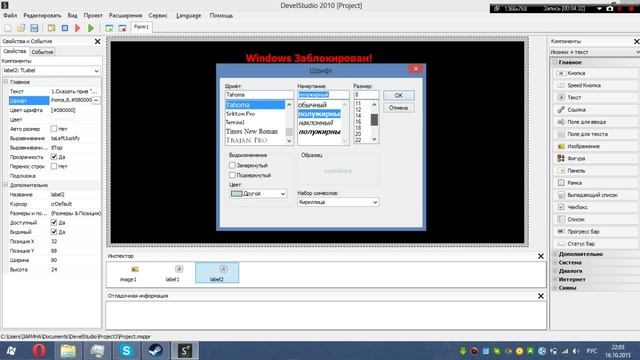The width and height of the screenshot is (640, 360).
Task: Enable the Зачеркнутый checkbox in the font dialog
Action: tap(232, 165)
